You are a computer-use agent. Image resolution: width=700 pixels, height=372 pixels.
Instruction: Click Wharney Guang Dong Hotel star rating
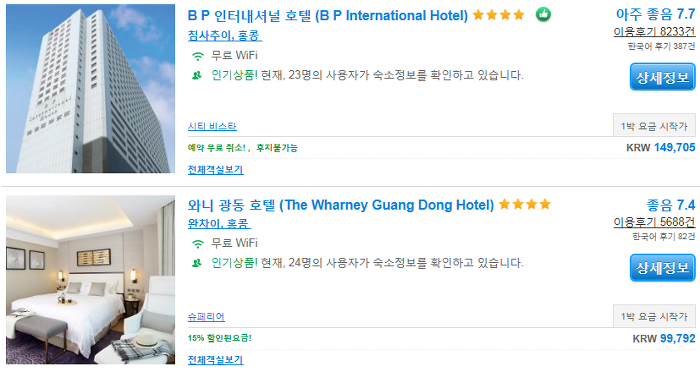525,205
